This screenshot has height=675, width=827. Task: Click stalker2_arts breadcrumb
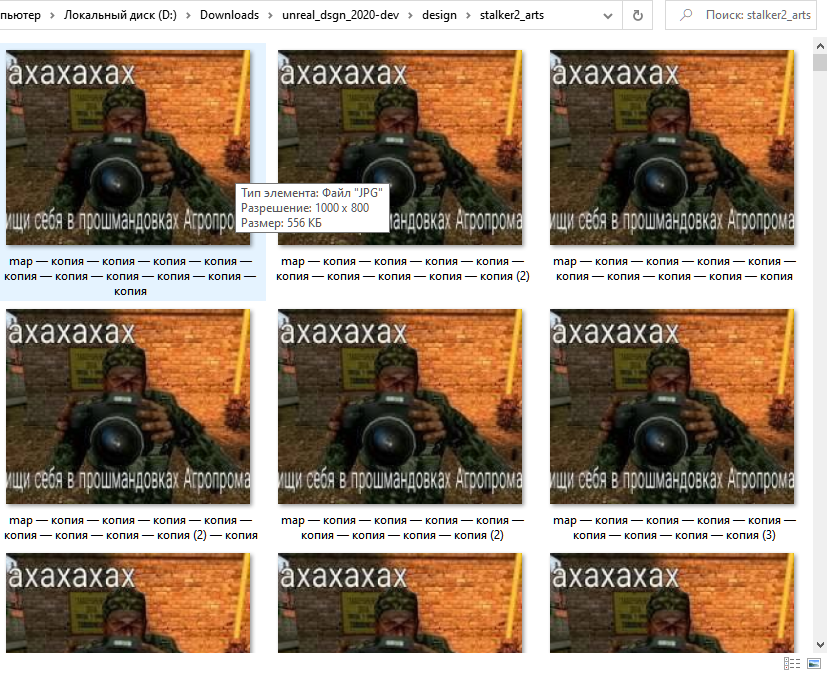point(512,15)
